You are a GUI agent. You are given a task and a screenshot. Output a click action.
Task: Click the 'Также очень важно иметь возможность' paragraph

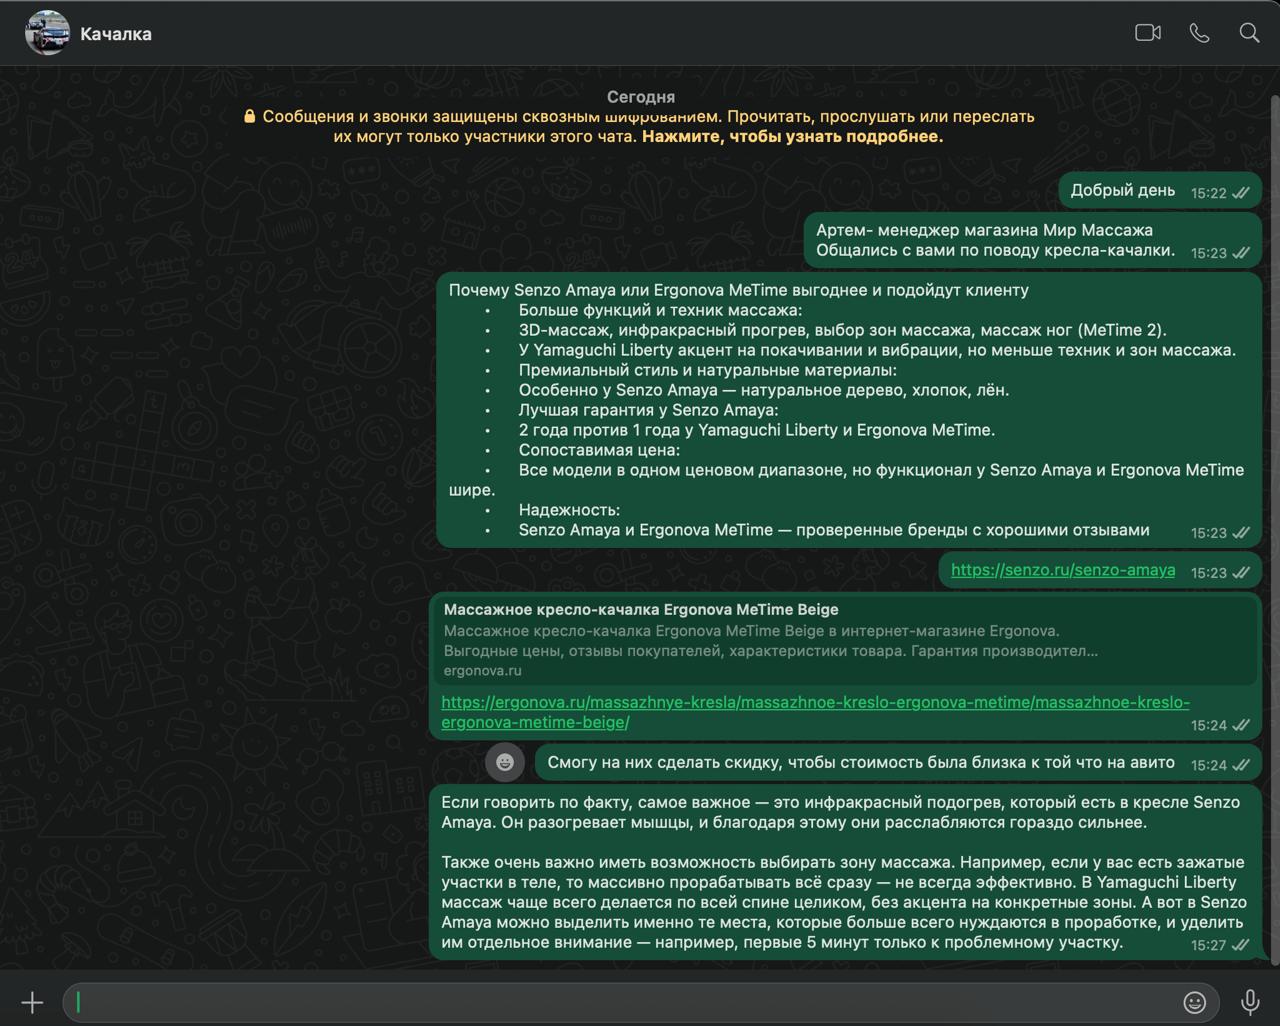(x=843, y=902)
